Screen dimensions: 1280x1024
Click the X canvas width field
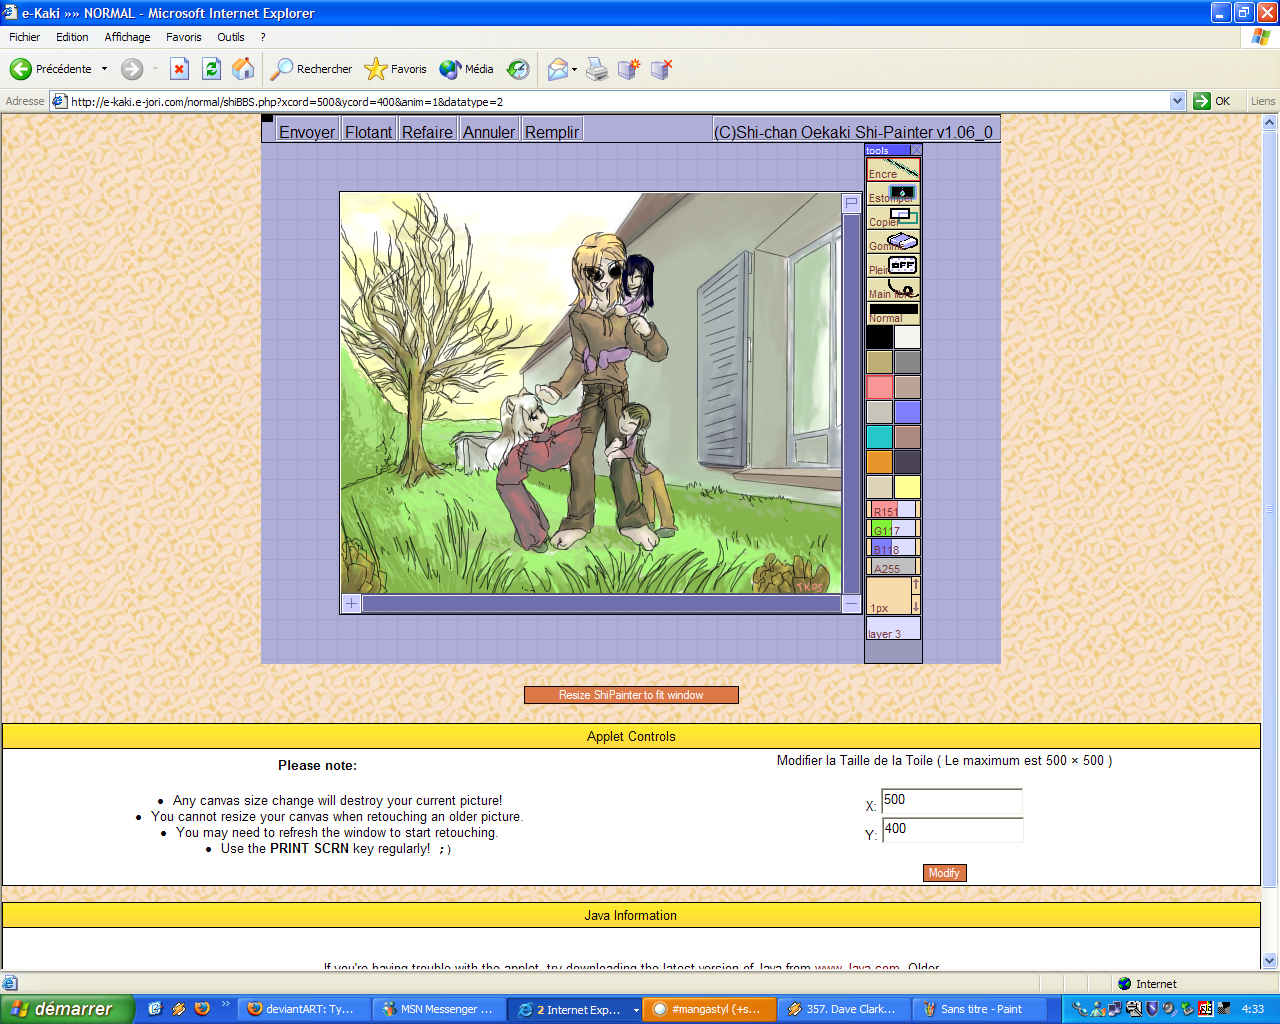click(x=952, y=801)
